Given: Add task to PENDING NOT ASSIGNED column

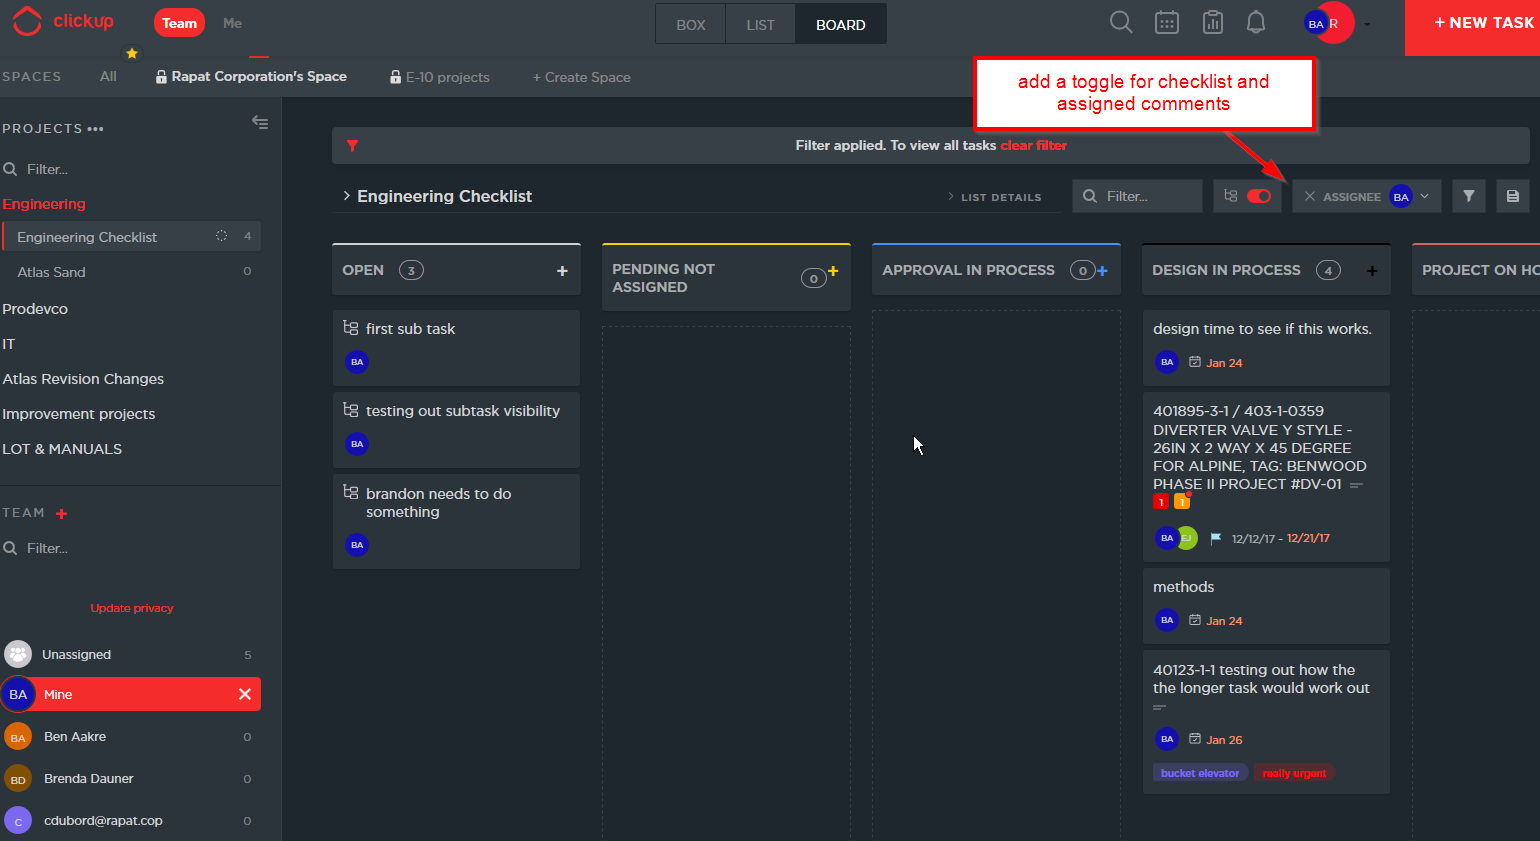Looking at the screenshot, I should pos(833,271).
